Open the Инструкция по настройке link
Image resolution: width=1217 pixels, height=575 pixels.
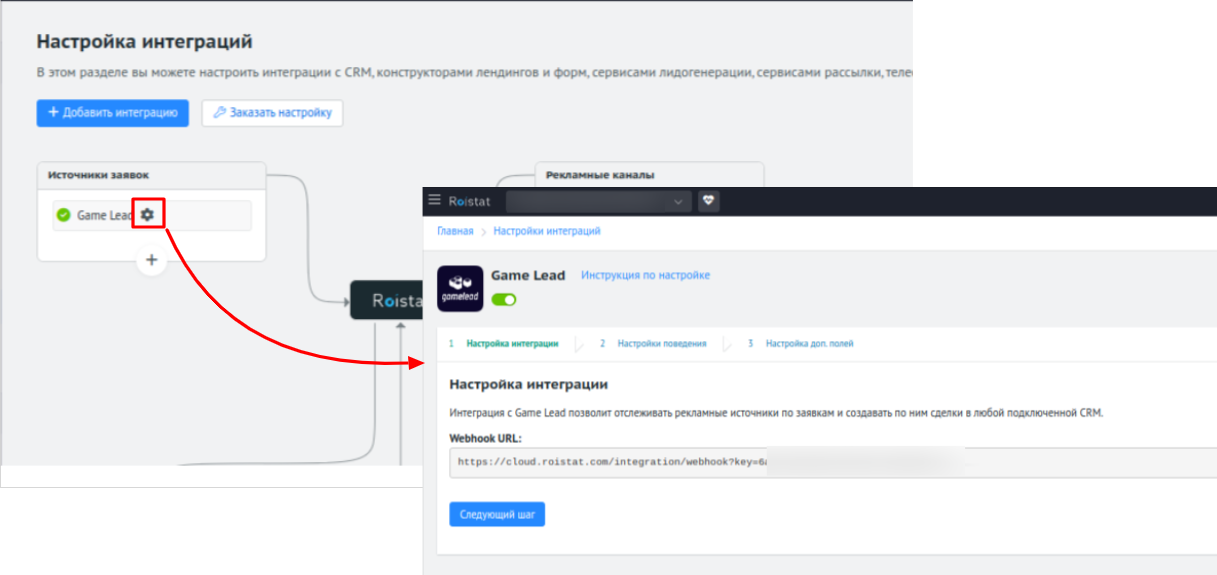(x=645, y=275)
